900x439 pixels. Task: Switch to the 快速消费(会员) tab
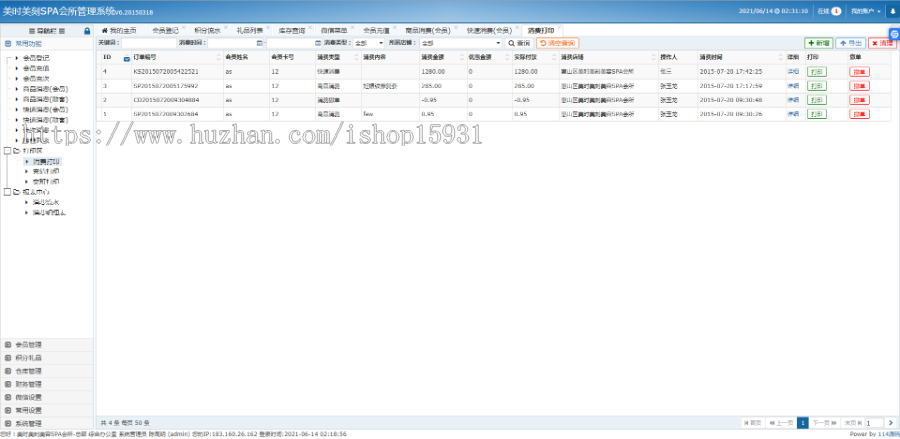coord(490,30)
